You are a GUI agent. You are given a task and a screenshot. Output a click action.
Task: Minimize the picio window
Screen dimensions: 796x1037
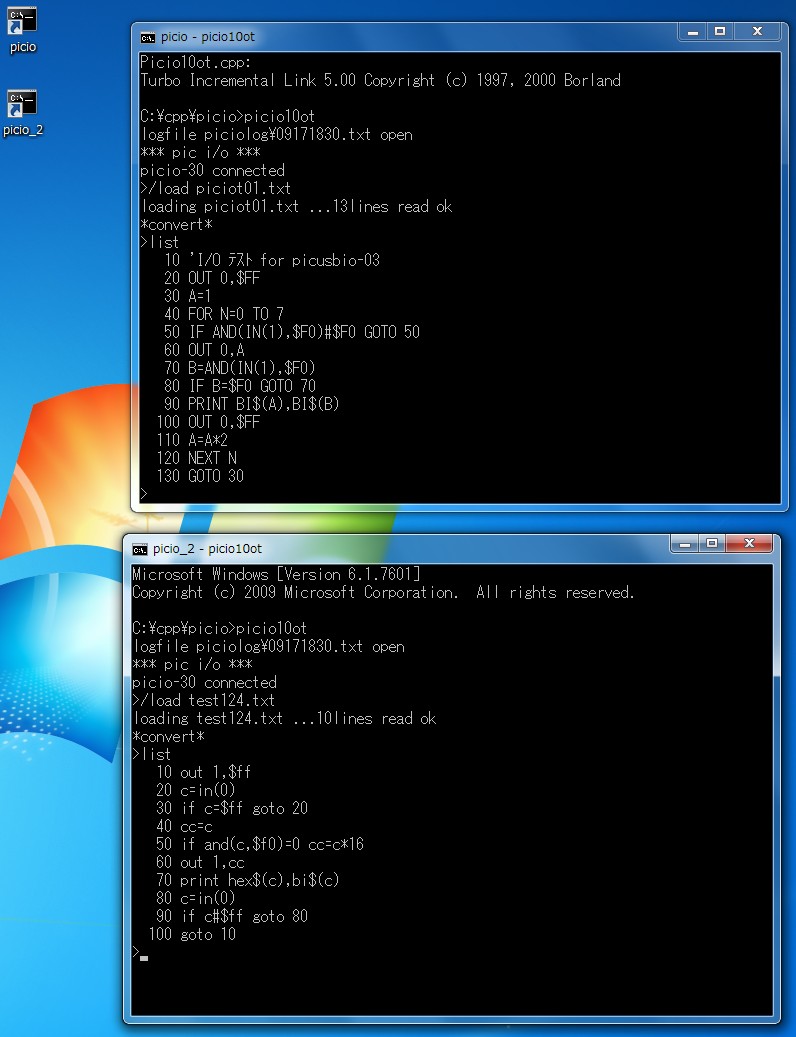point(693,32)
